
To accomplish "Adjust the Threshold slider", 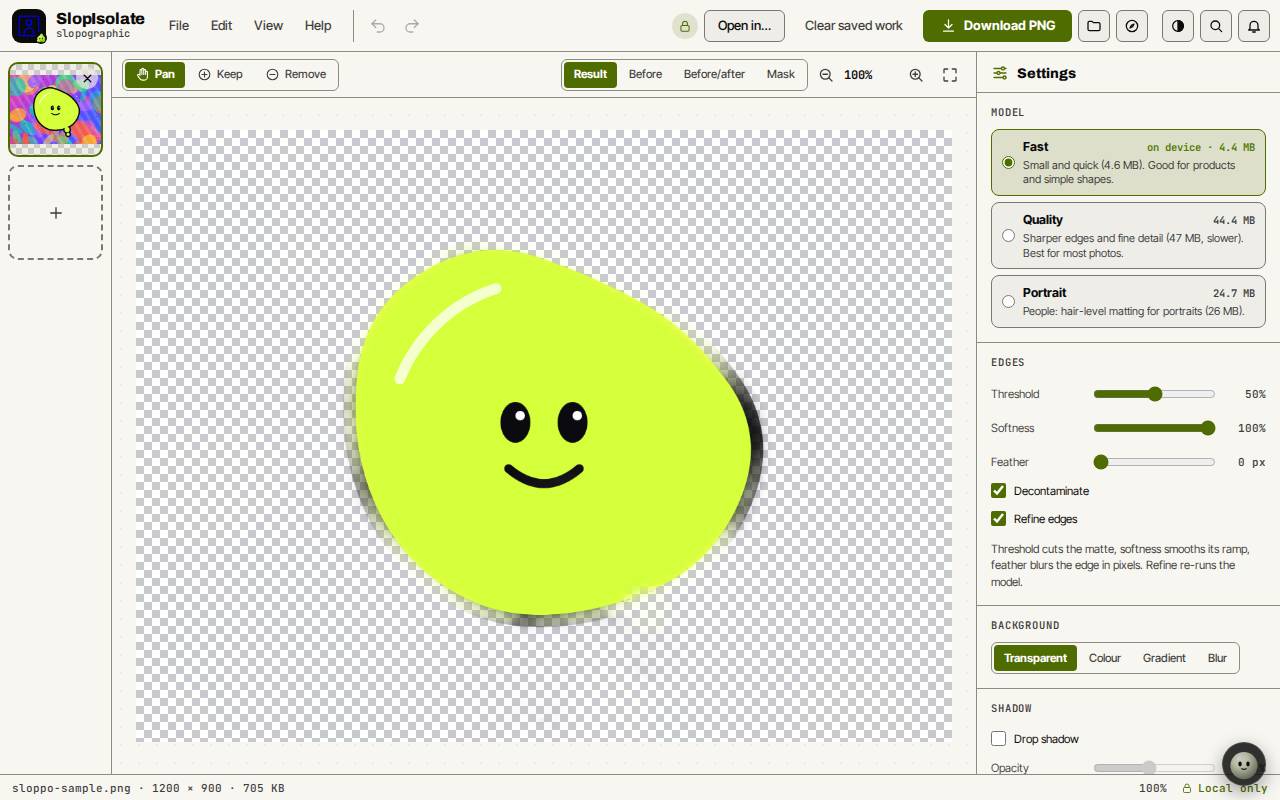I will [1154, 394].
